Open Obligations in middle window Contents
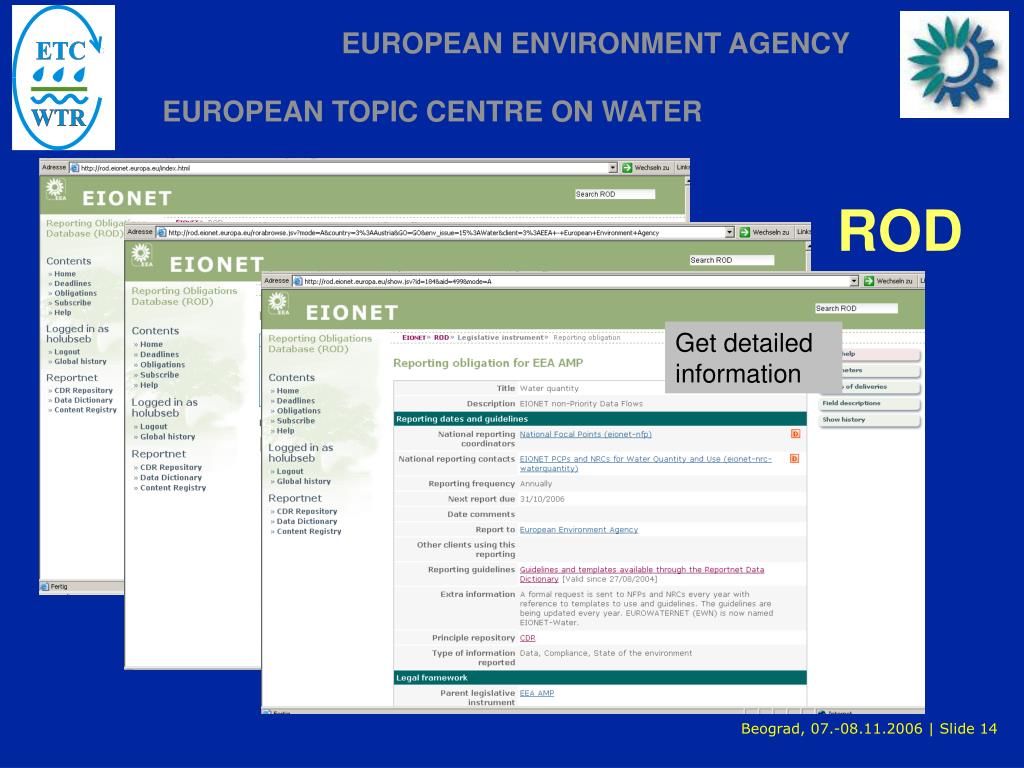1024x768 pixels. (163, 364)
